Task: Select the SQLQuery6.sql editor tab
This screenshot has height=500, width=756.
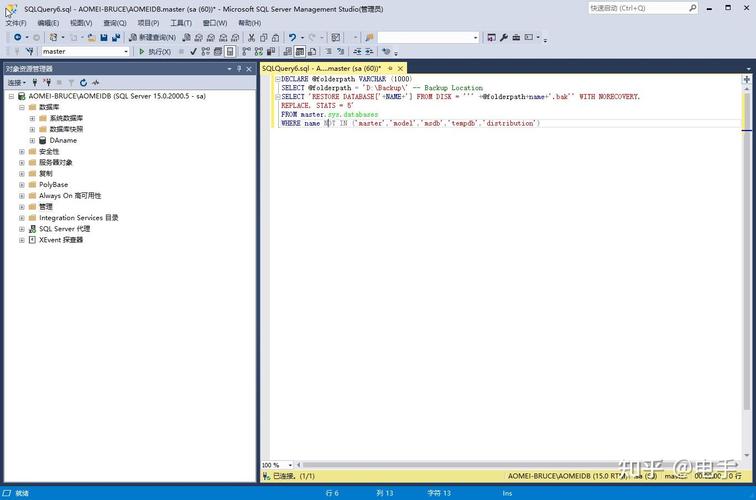Action: (321, 69)
